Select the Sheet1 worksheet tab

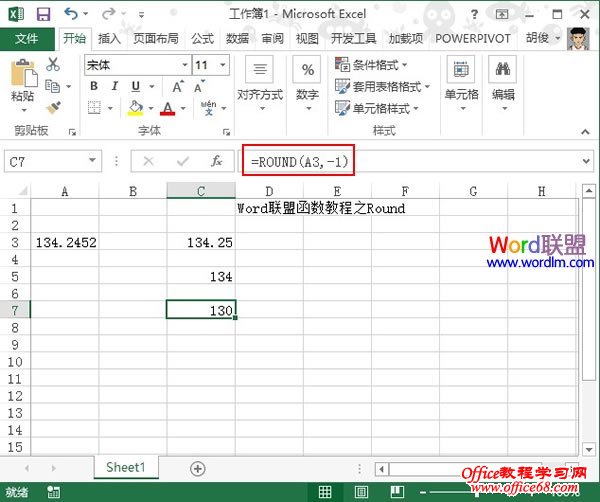tap(126, 467)
